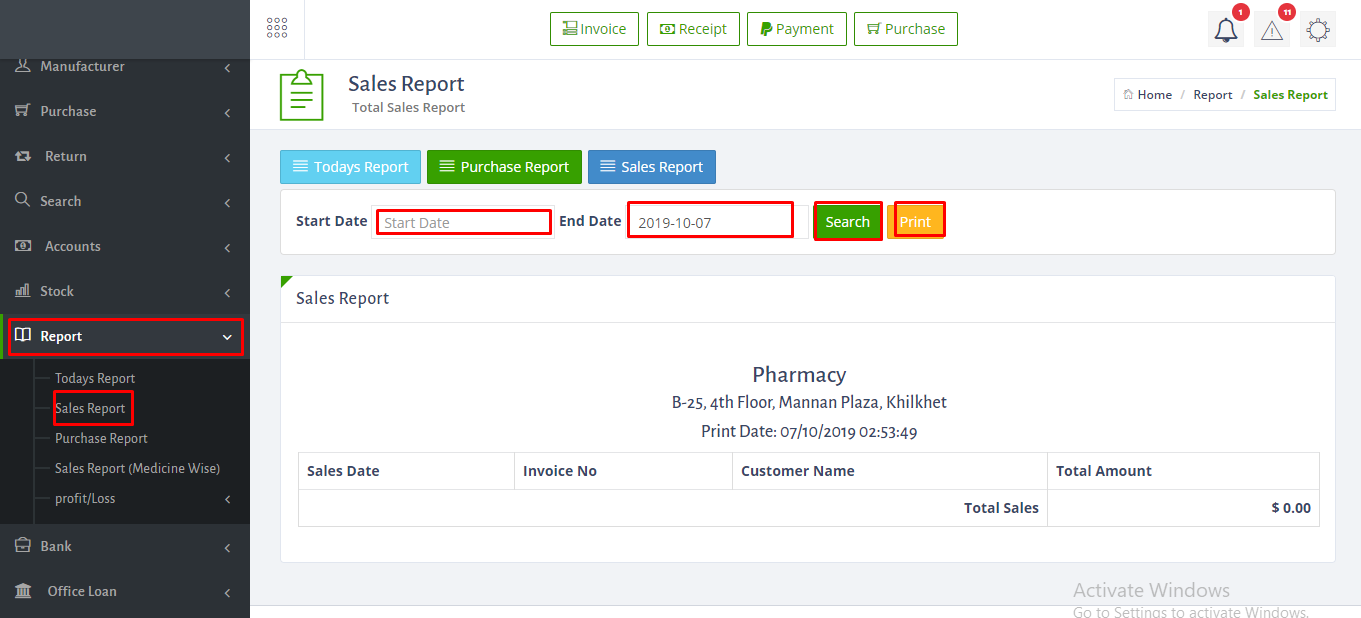The image size is (1361, 618).
Task: Click the Home breadcrumb icon
Action: tap(1128, 95)
